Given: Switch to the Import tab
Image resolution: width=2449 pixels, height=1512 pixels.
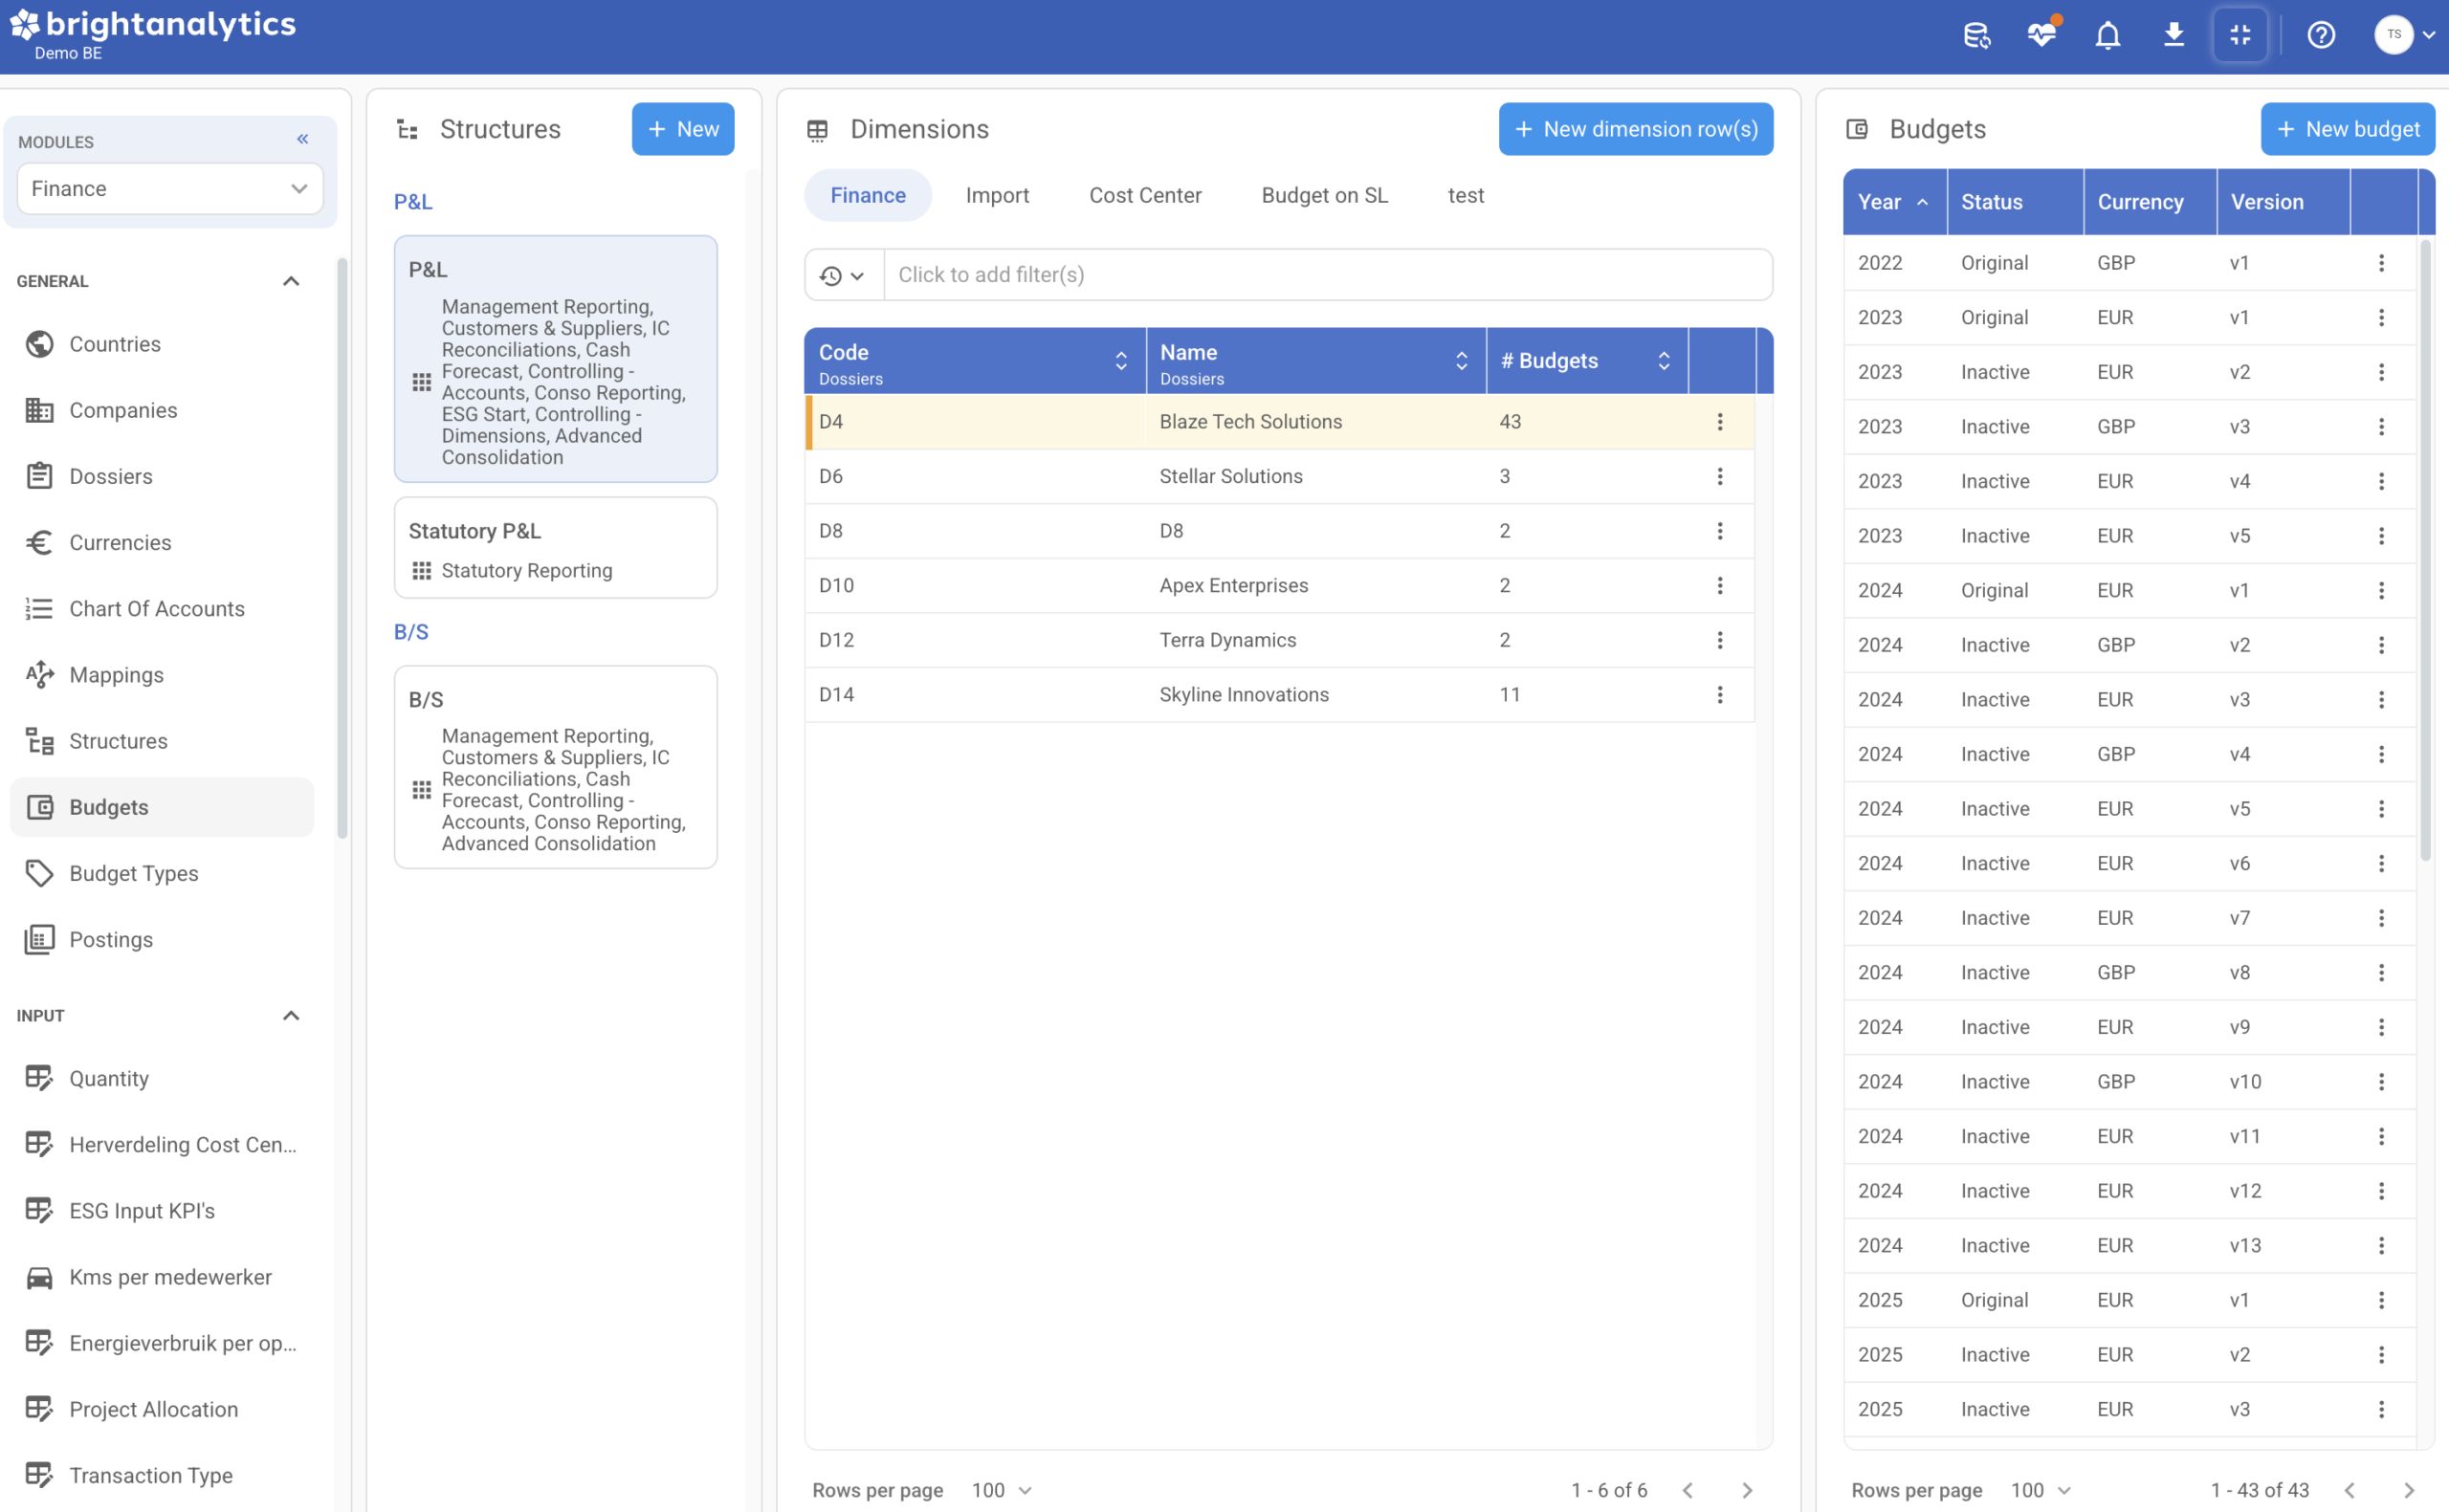Looking at the screenshot, I should (997, 195).
